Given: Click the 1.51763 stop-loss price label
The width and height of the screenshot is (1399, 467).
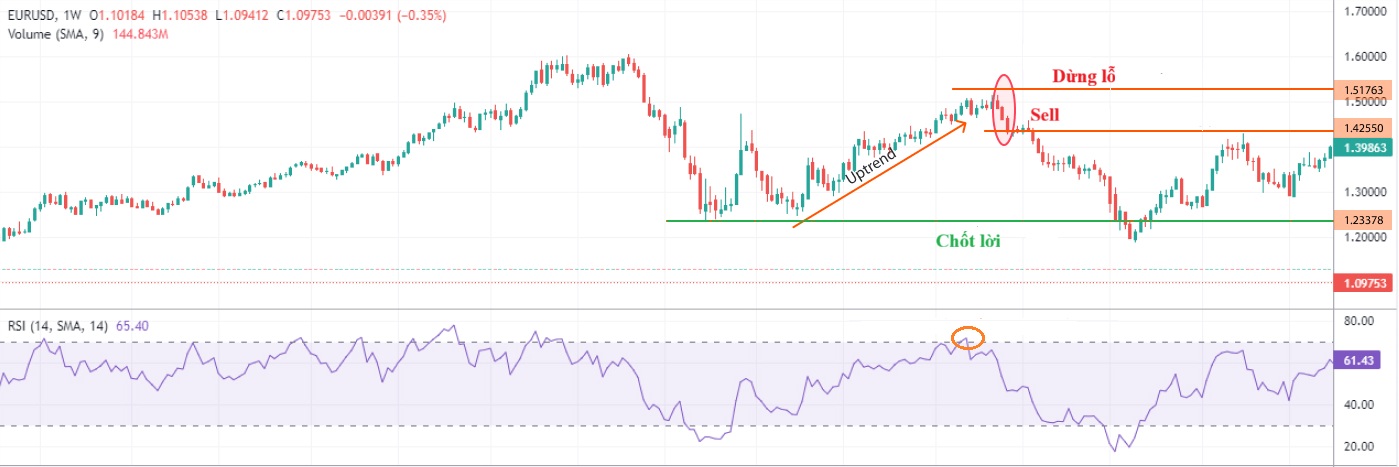Looking at the screenshot, I should (1364, 90).
